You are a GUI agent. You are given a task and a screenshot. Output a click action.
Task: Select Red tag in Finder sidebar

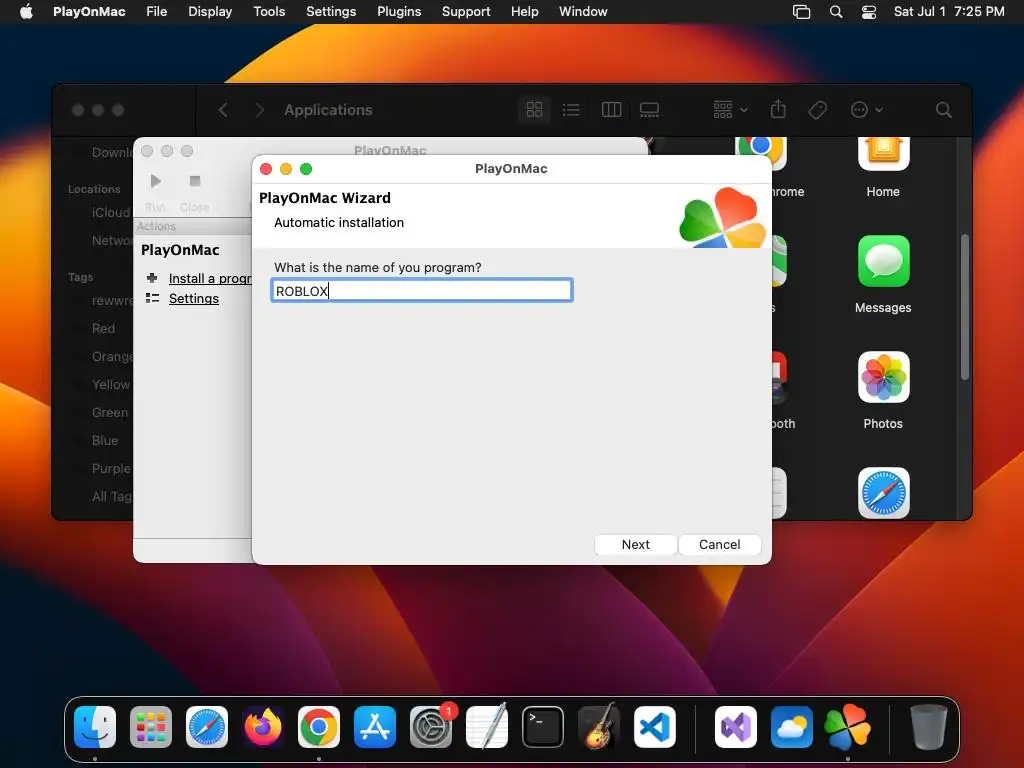point(103,328)
